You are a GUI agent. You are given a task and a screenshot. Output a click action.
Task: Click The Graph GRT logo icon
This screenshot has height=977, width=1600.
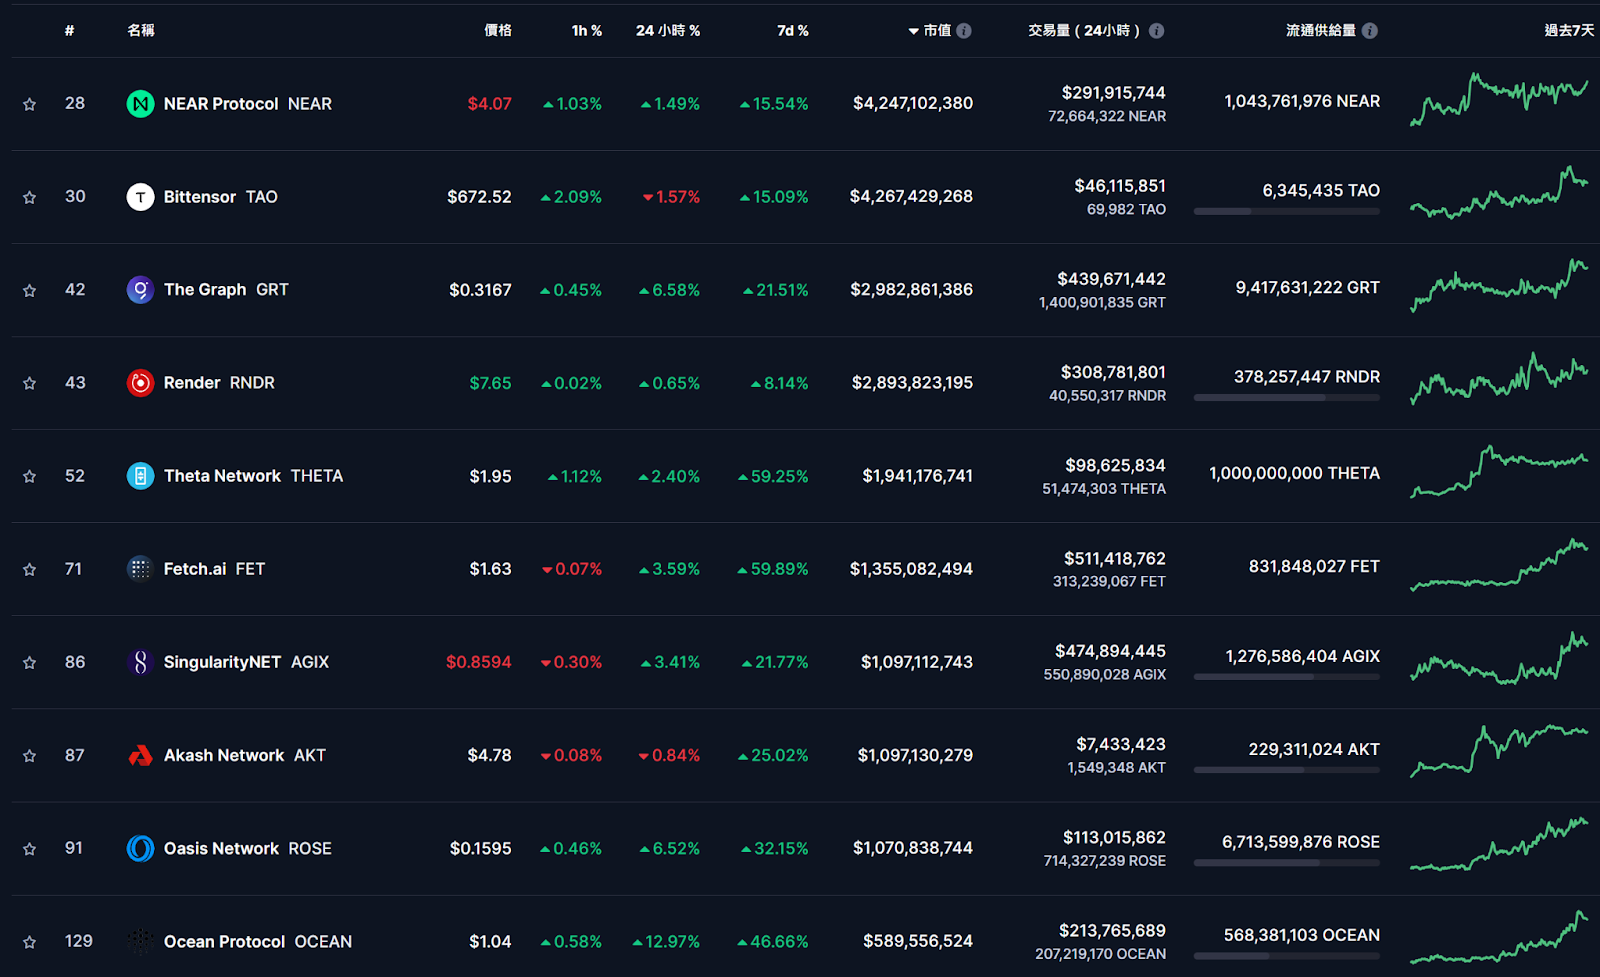(x=140, y=290)
